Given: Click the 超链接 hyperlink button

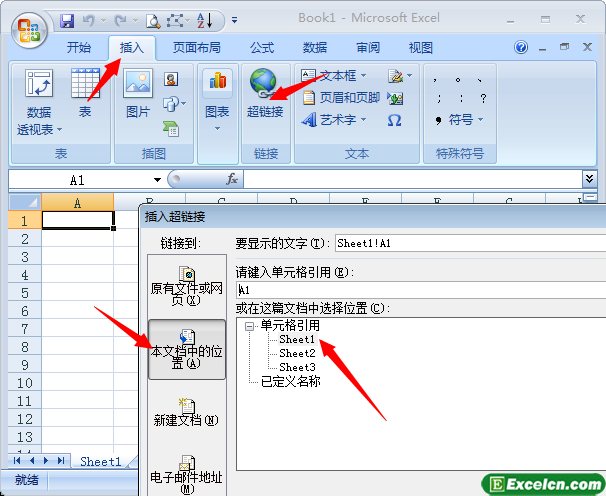Looking at the screenshot, I should pos(265,93).
